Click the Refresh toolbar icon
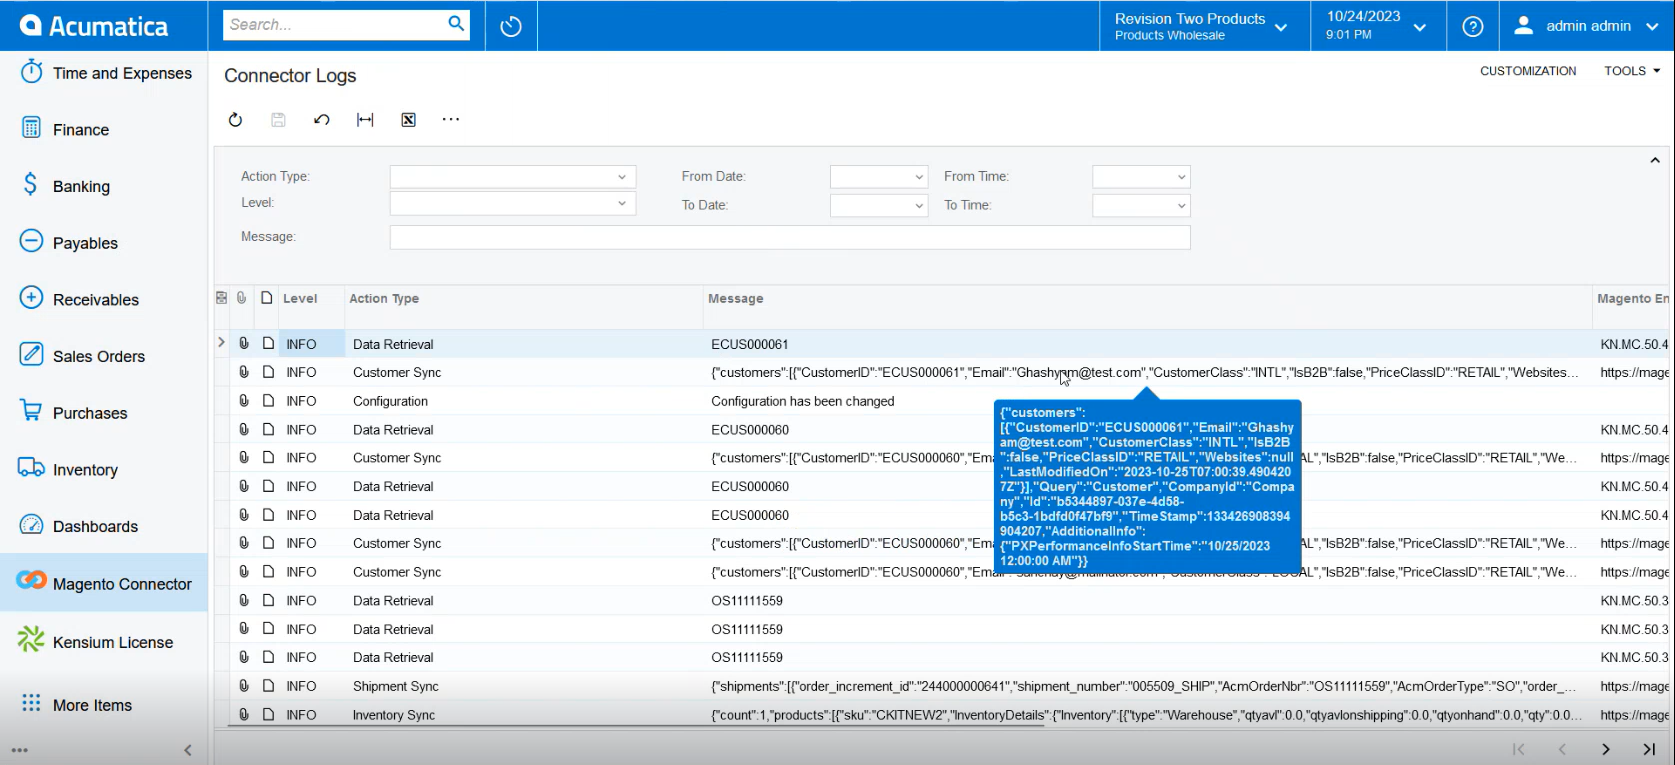The image size is (1675, 765). pos(235,120)
